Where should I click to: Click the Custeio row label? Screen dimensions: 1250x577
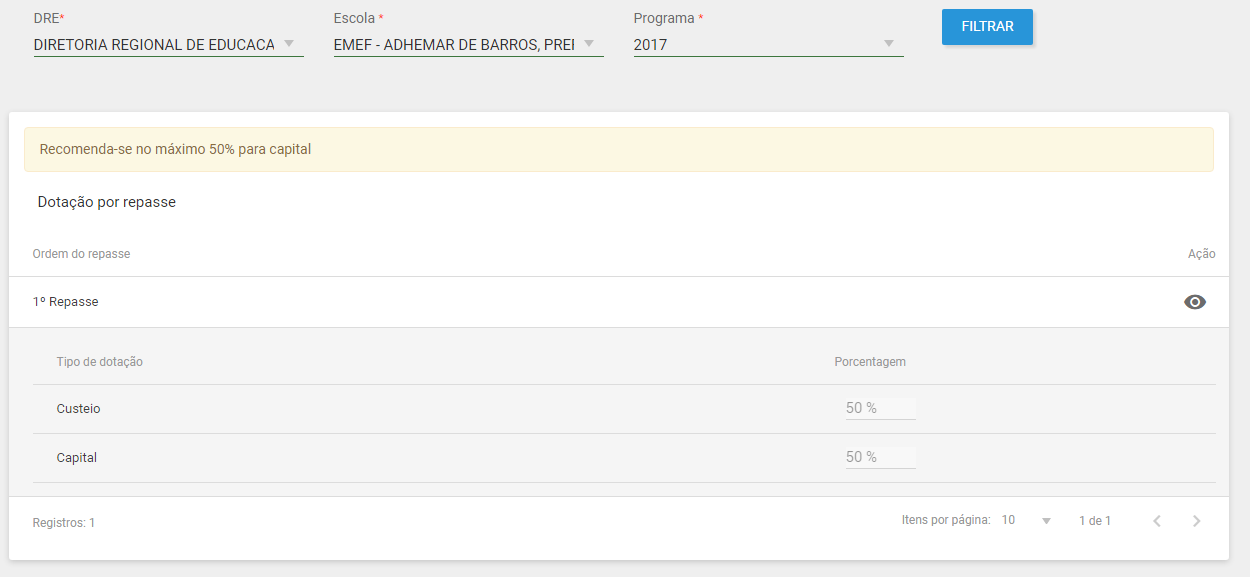[x=78, y=409]
